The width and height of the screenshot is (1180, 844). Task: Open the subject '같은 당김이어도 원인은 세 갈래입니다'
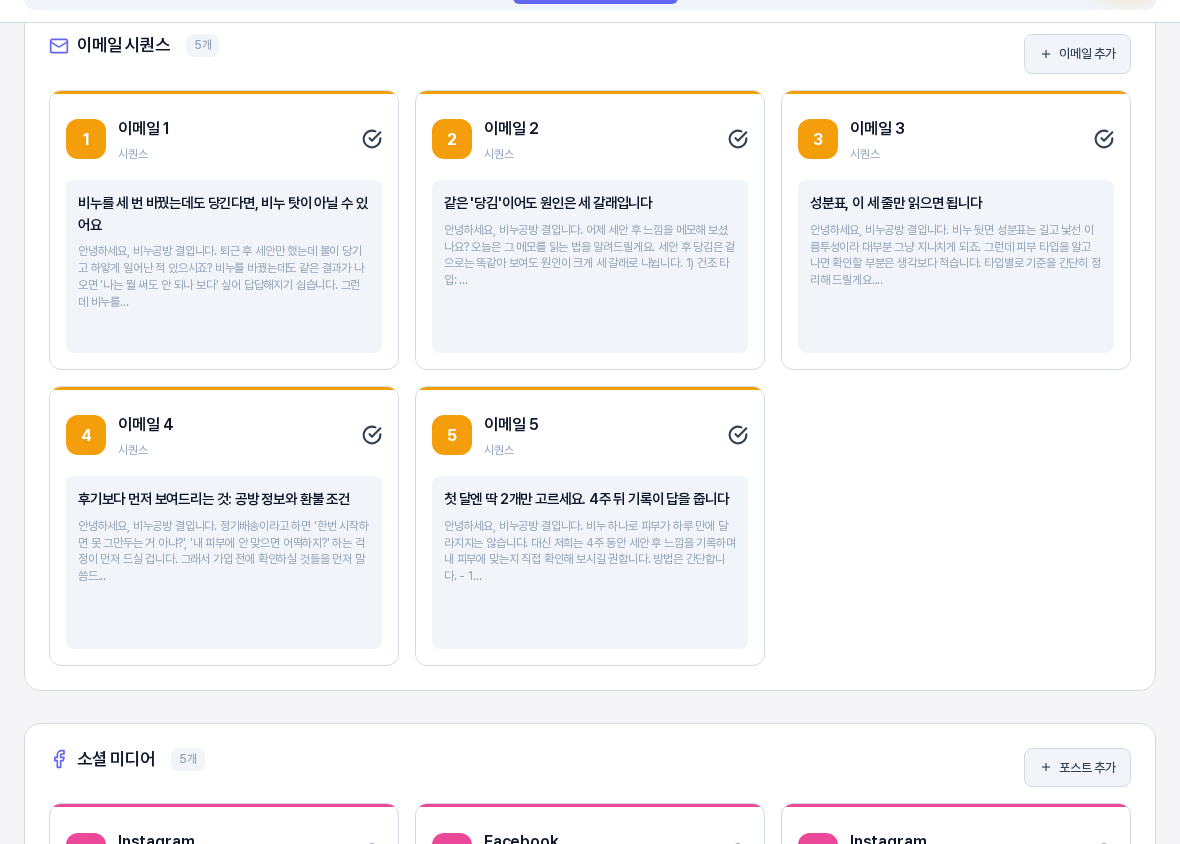548,203
